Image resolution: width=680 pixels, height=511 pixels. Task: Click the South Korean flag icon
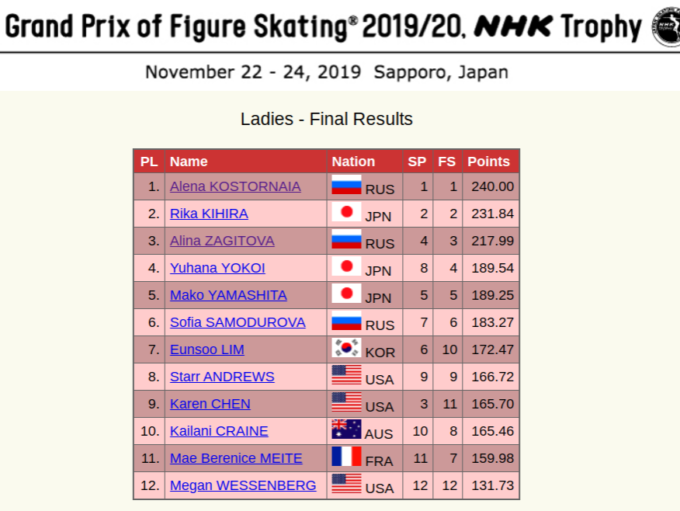(x=346, y=347)
